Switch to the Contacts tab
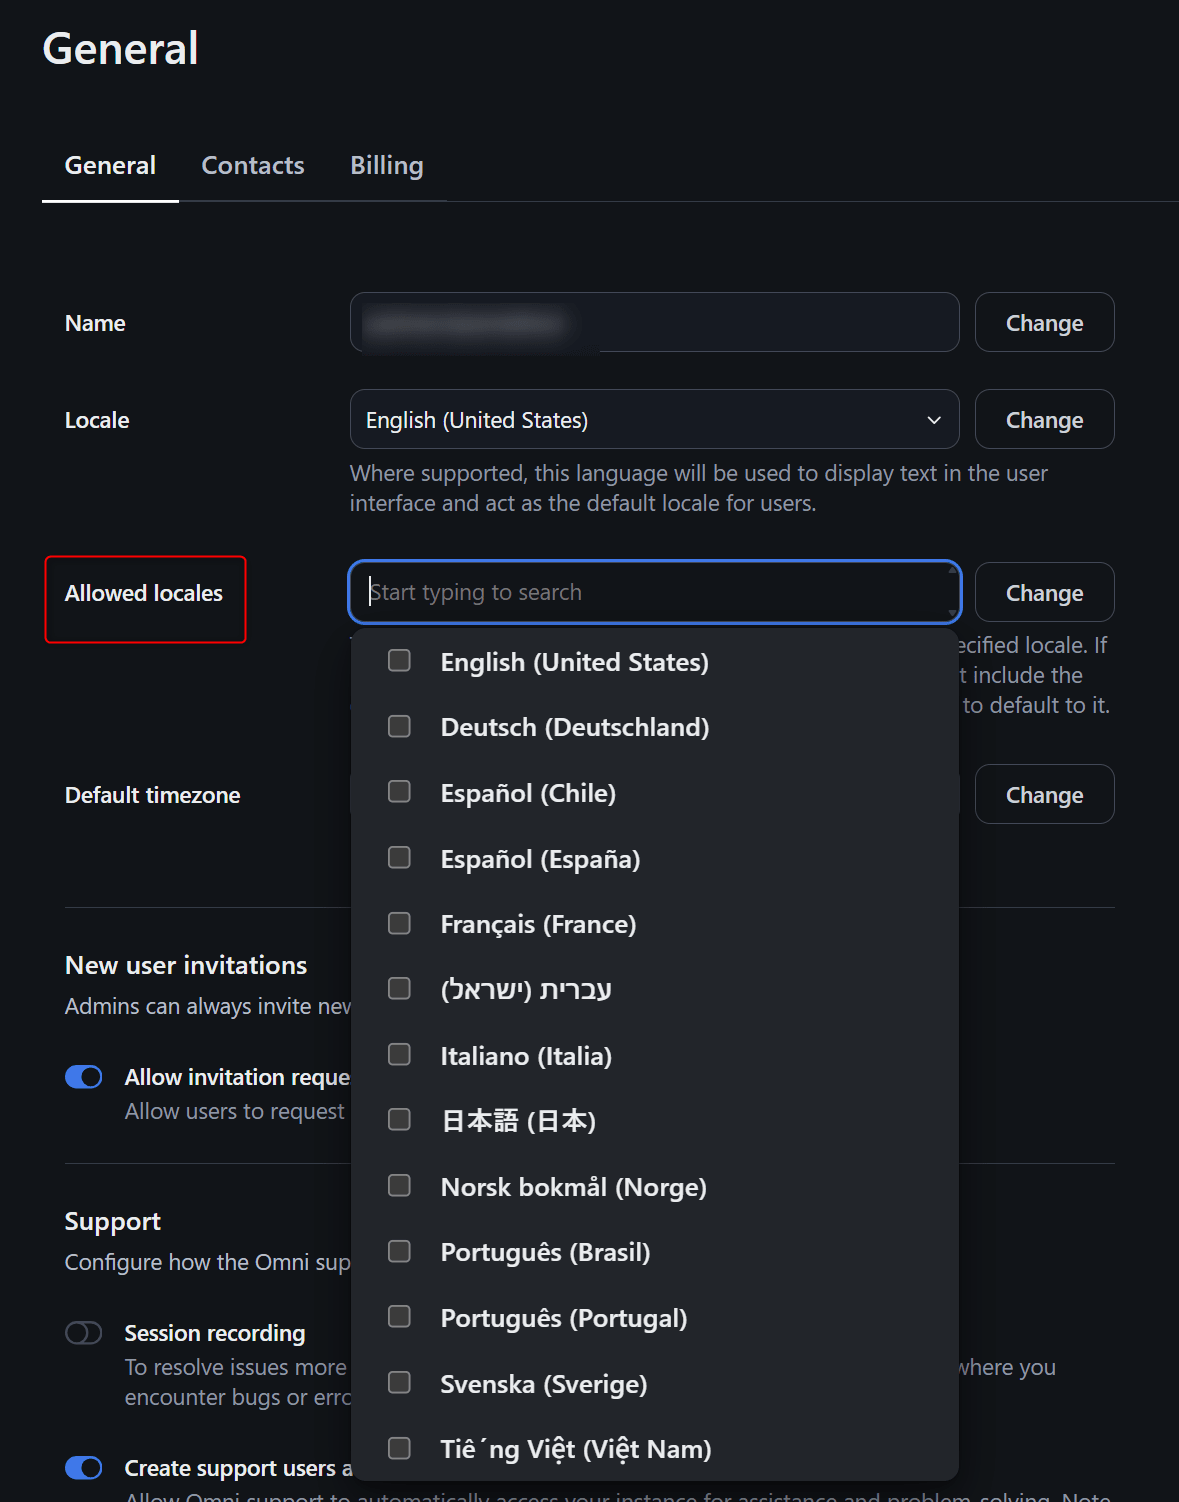 [253, 166]
